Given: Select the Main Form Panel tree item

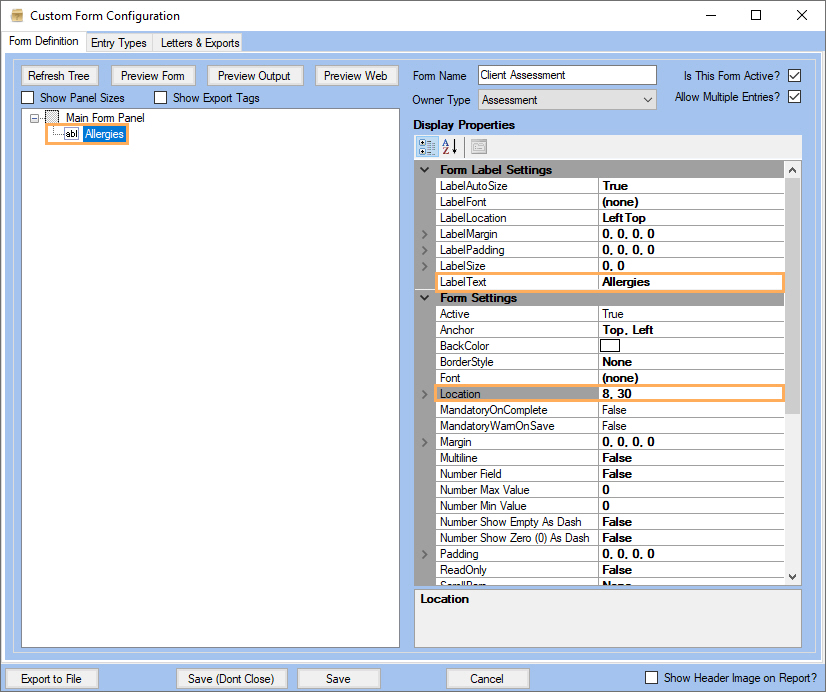Looking at the screenshot, I should point(105,117).
